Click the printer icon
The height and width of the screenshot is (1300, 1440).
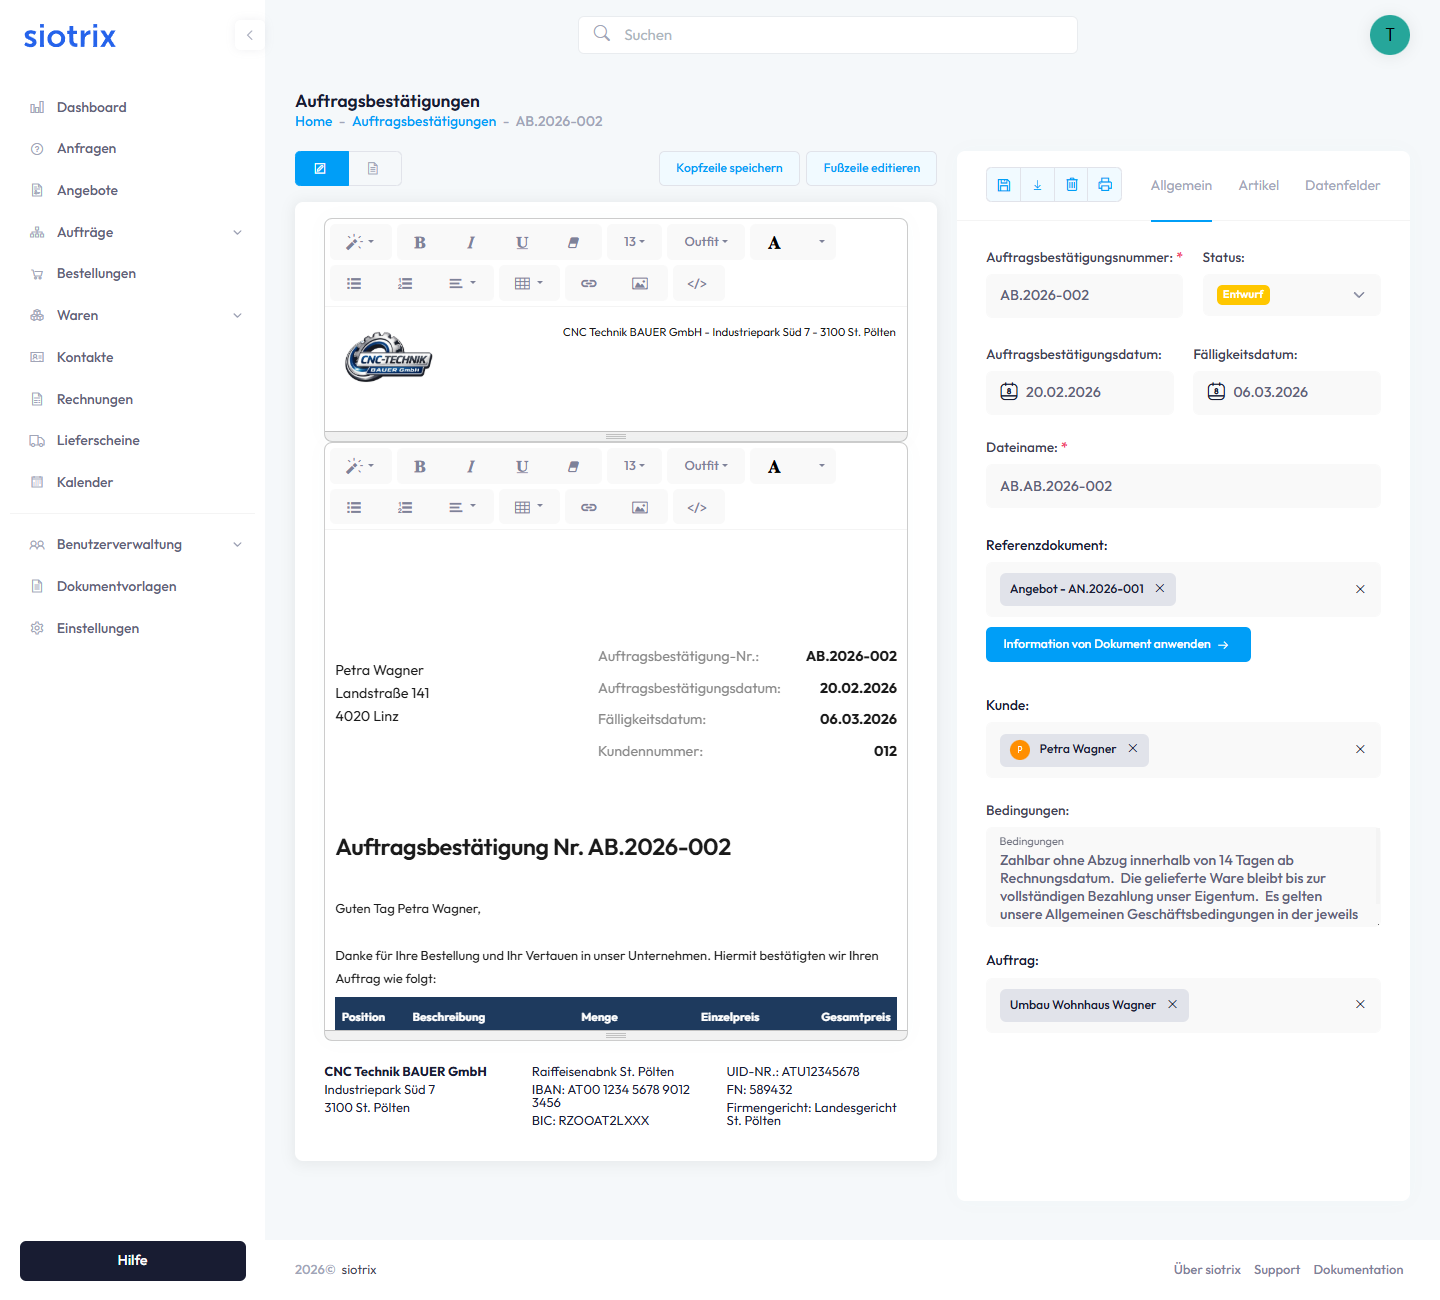pyautogui.click(x=1105, y=185)
